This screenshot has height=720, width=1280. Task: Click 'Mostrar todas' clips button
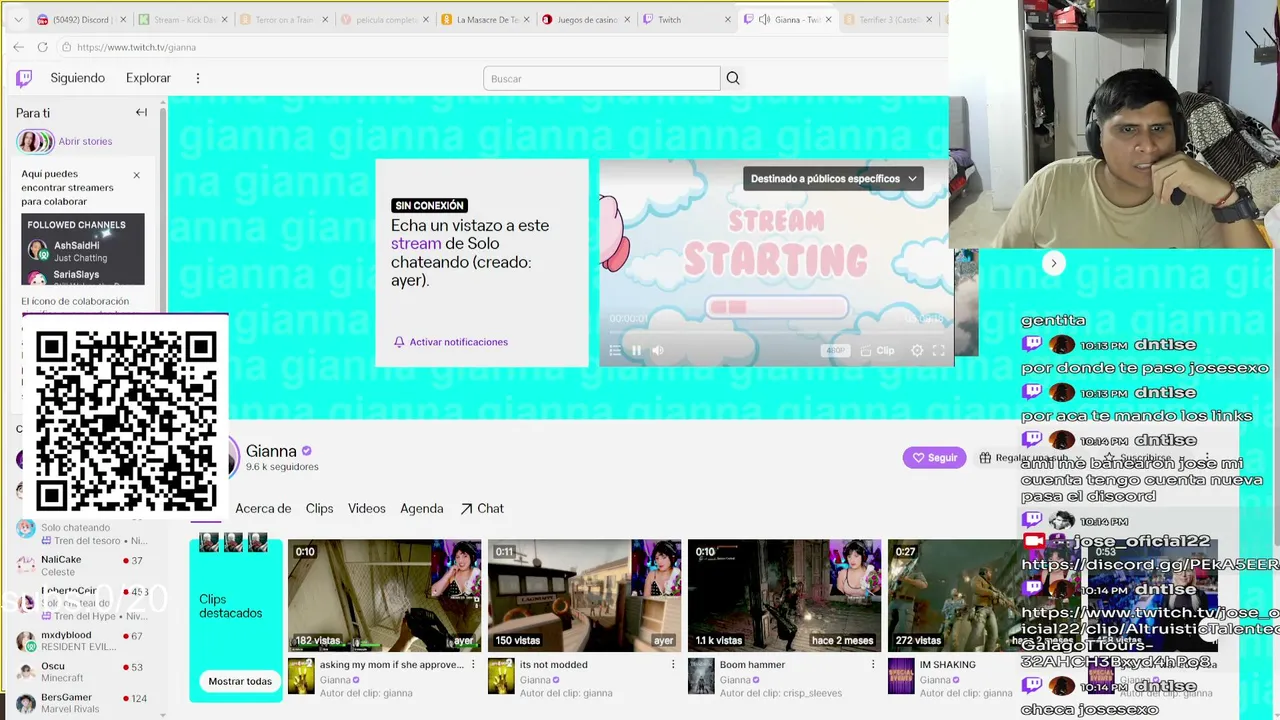tap(240, 681)
